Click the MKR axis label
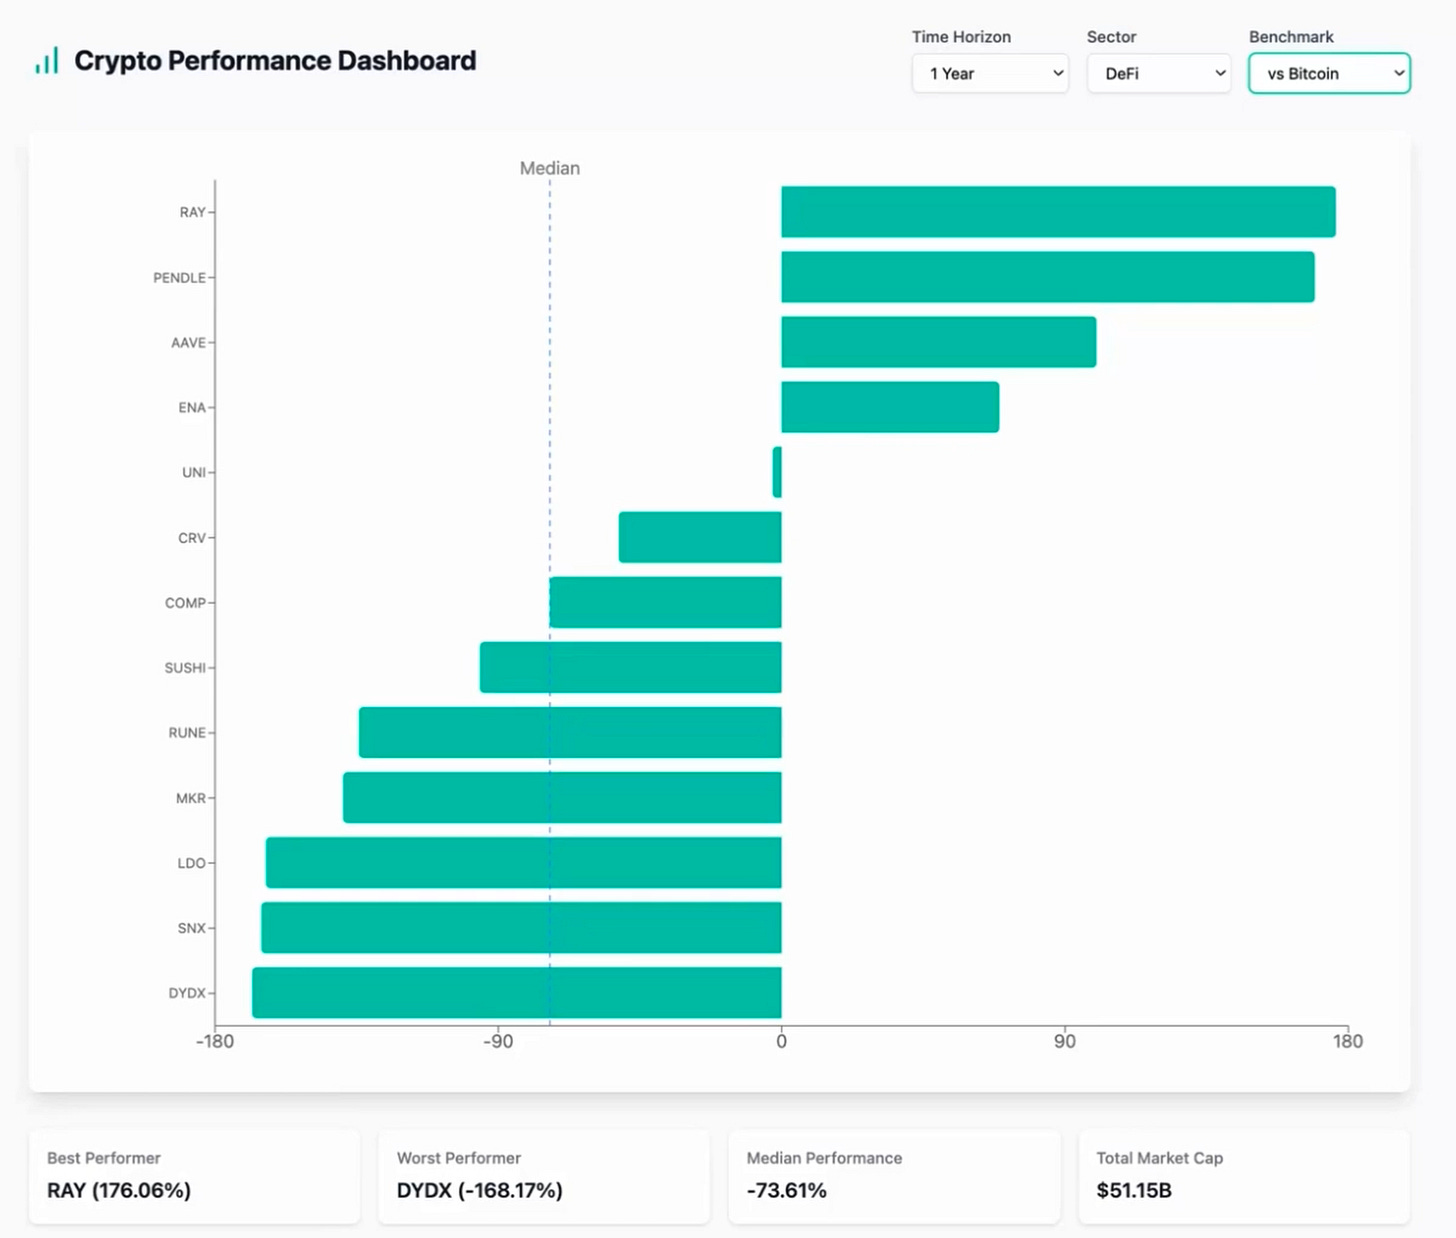The width and height of the screenshot is (1456, 1238). (x=190, y=798)
